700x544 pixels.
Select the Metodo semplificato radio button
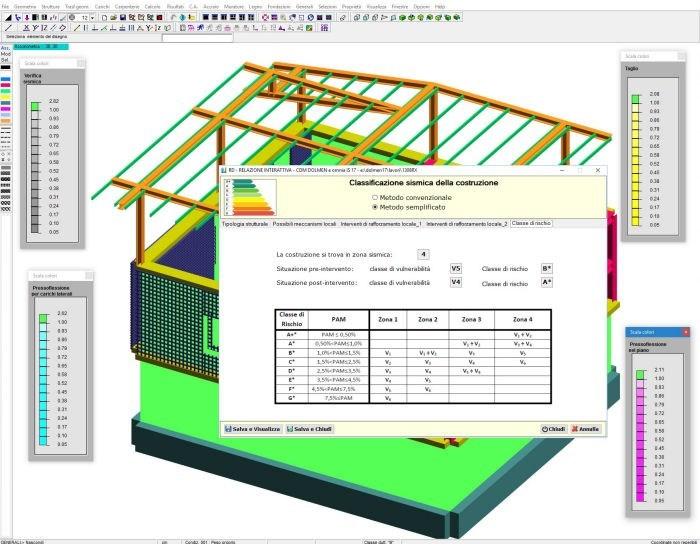tap(375, 207)
